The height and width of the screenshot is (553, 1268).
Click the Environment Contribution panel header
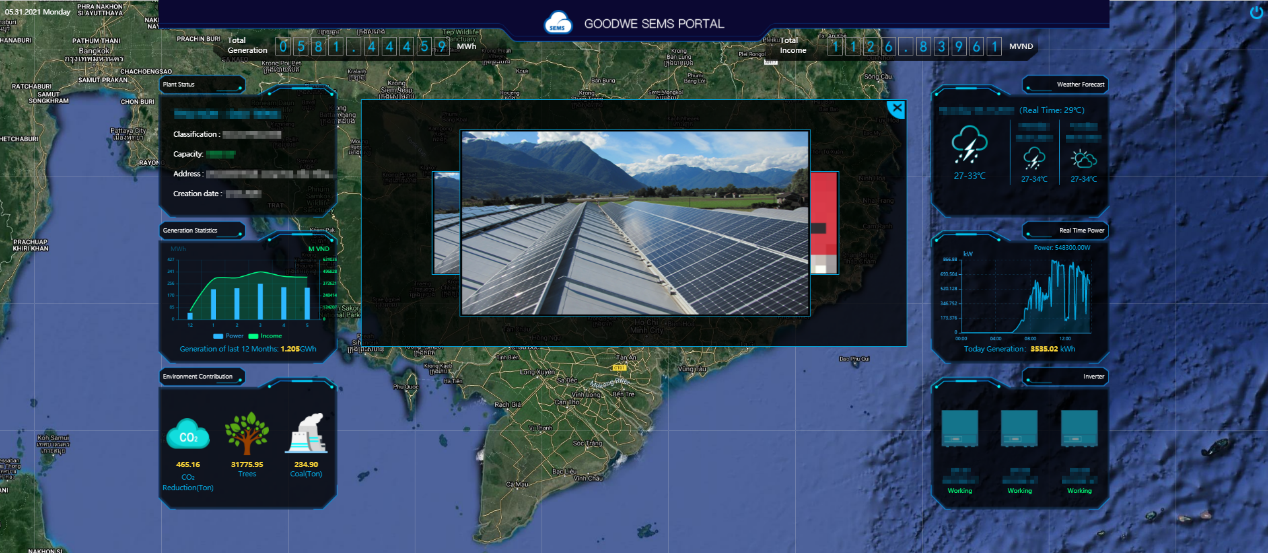tap(201, 377)
